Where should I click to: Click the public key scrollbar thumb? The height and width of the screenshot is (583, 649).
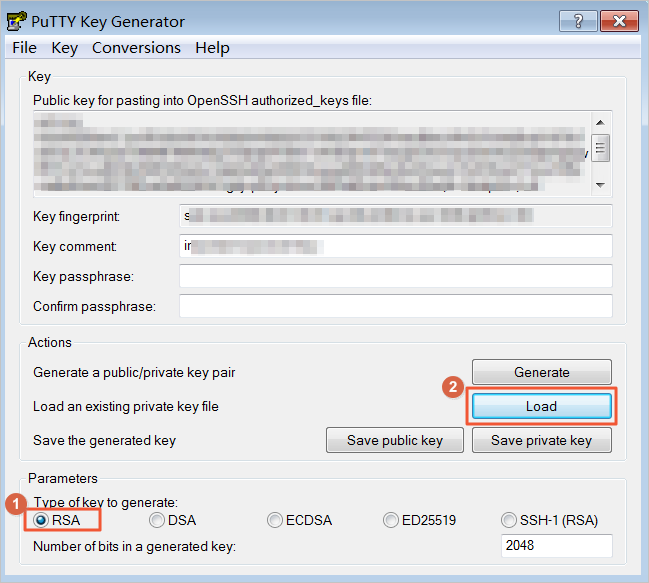coord(601,148)
